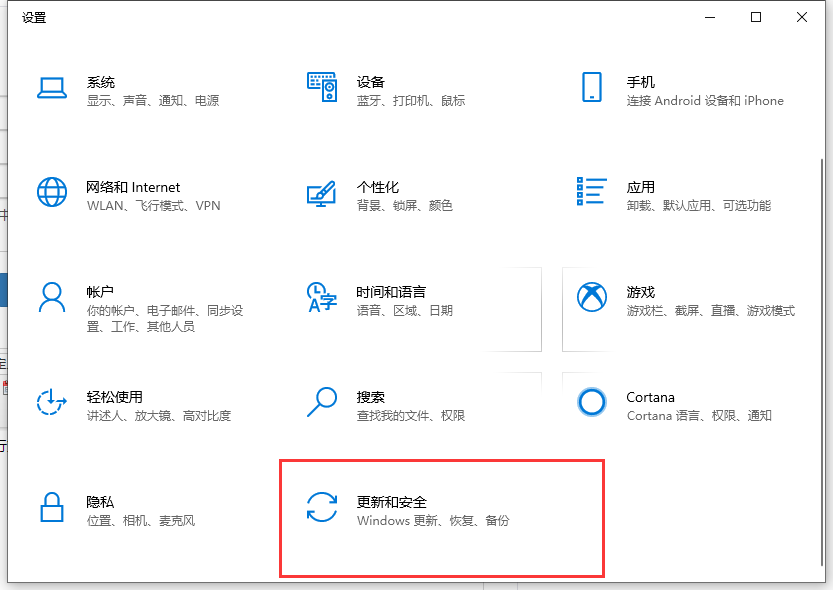Open 设备 via its keyboard-speaker icon
The width and height of the screenshot is (833, 590).
click(322, 89)
